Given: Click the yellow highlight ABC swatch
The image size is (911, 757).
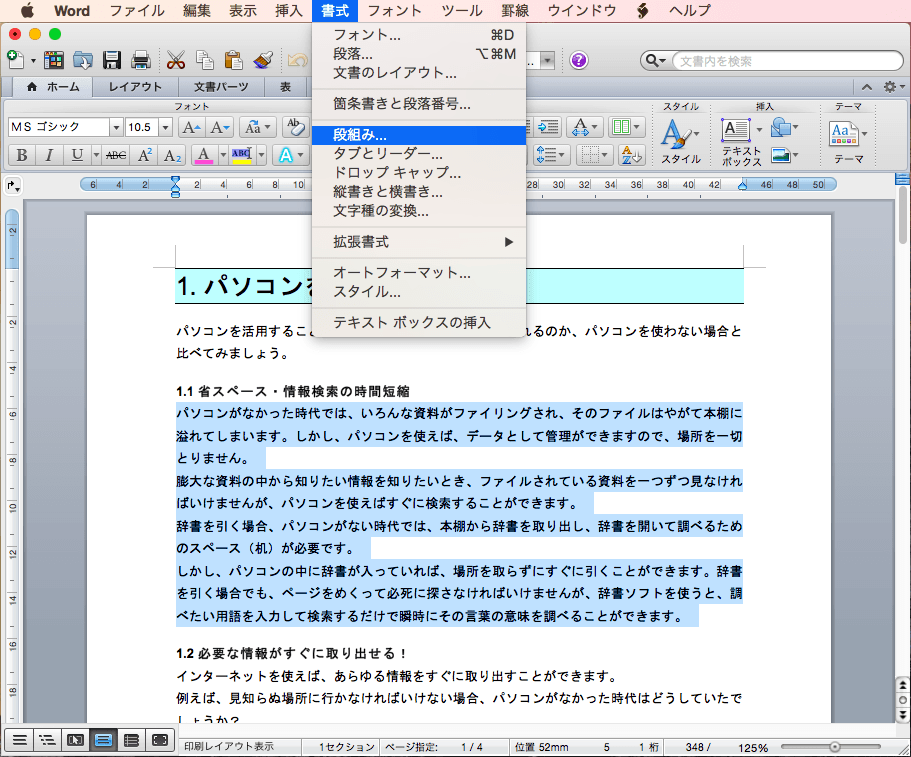Looking at the screenshot, I should [242, 155].
